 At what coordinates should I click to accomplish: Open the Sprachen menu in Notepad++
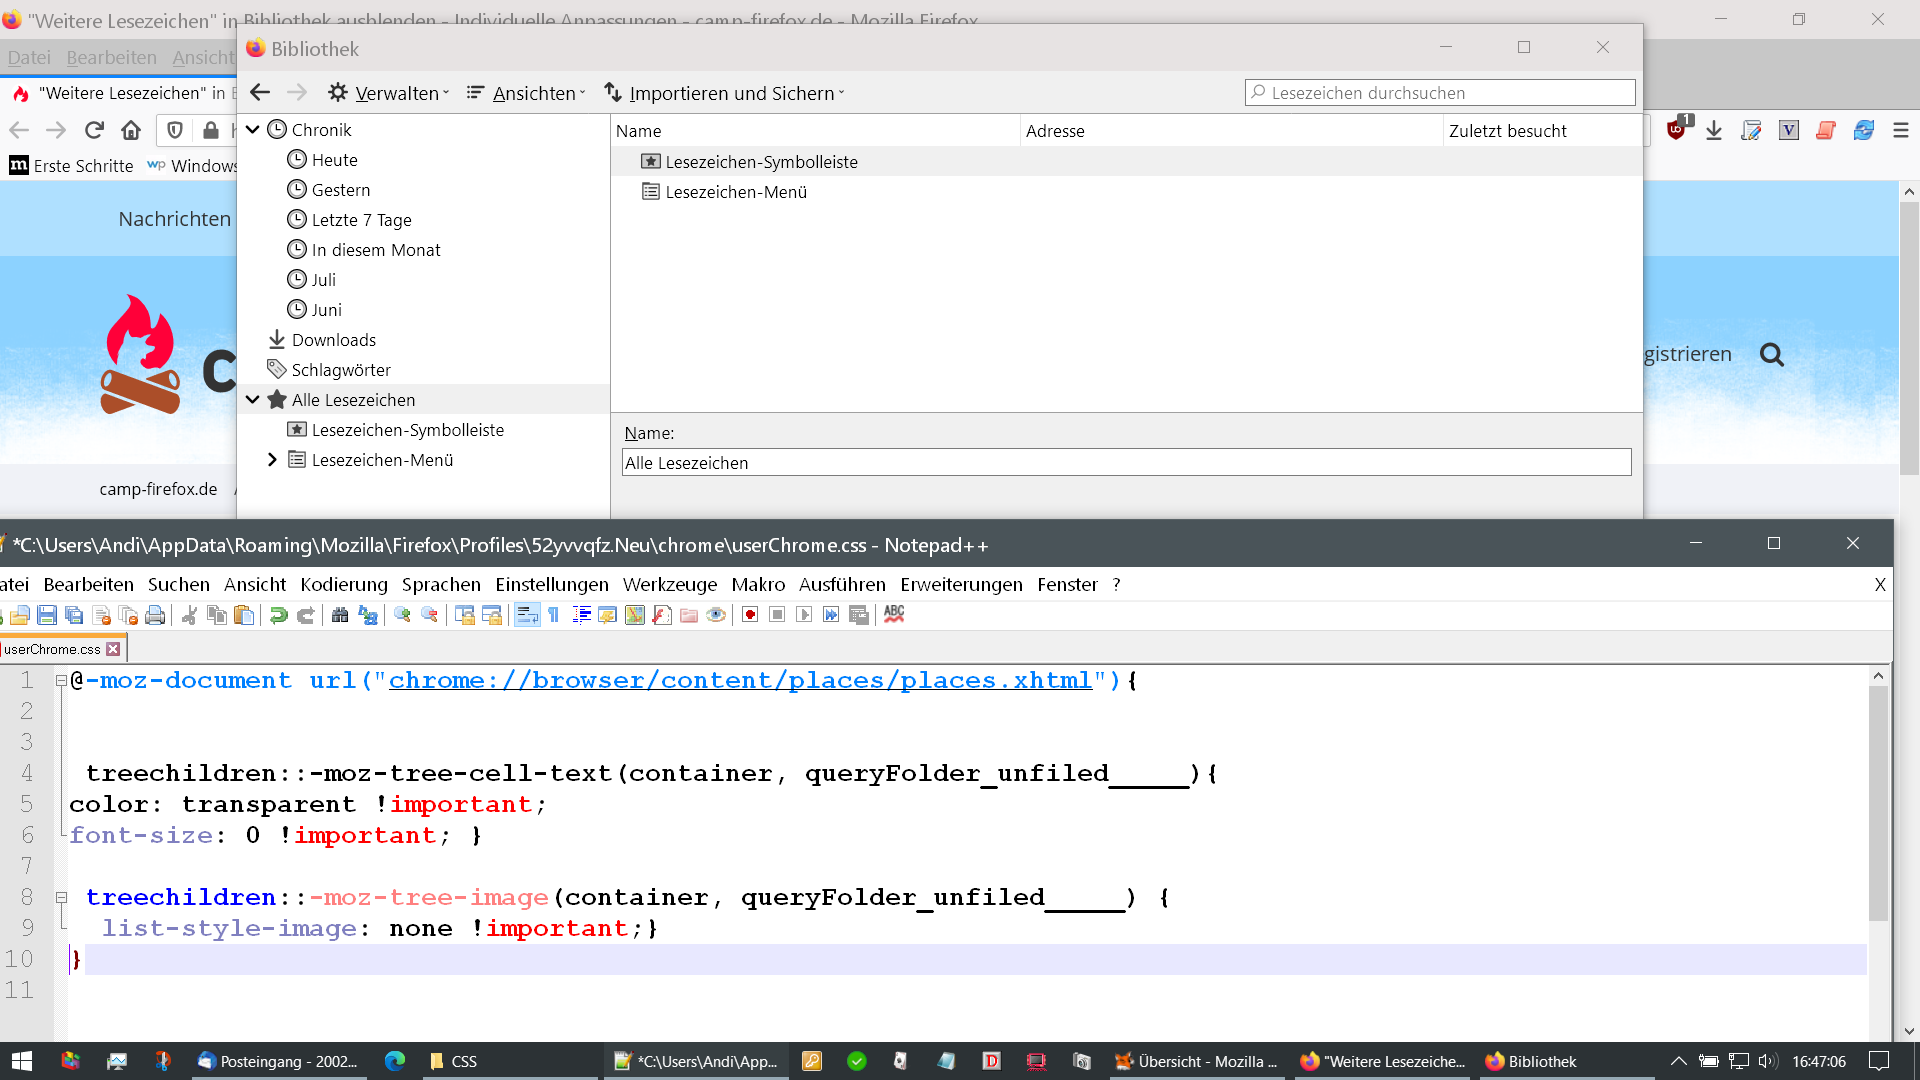pyautogui.click(x=441, y=584)
